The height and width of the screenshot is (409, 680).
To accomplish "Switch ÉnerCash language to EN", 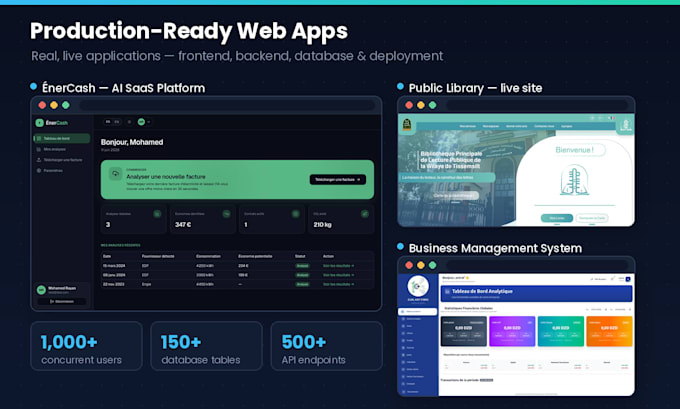I will [117, 122].
